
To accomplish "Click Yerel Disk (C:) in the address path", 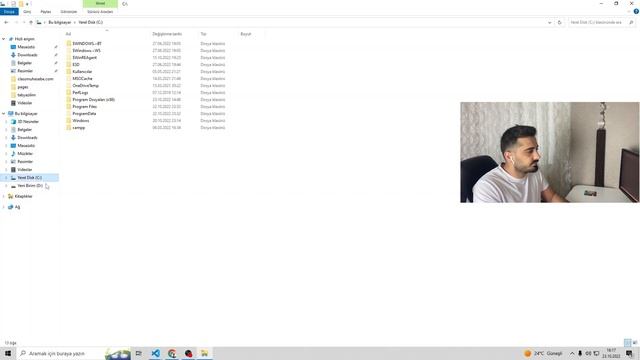I will (91, 22).
